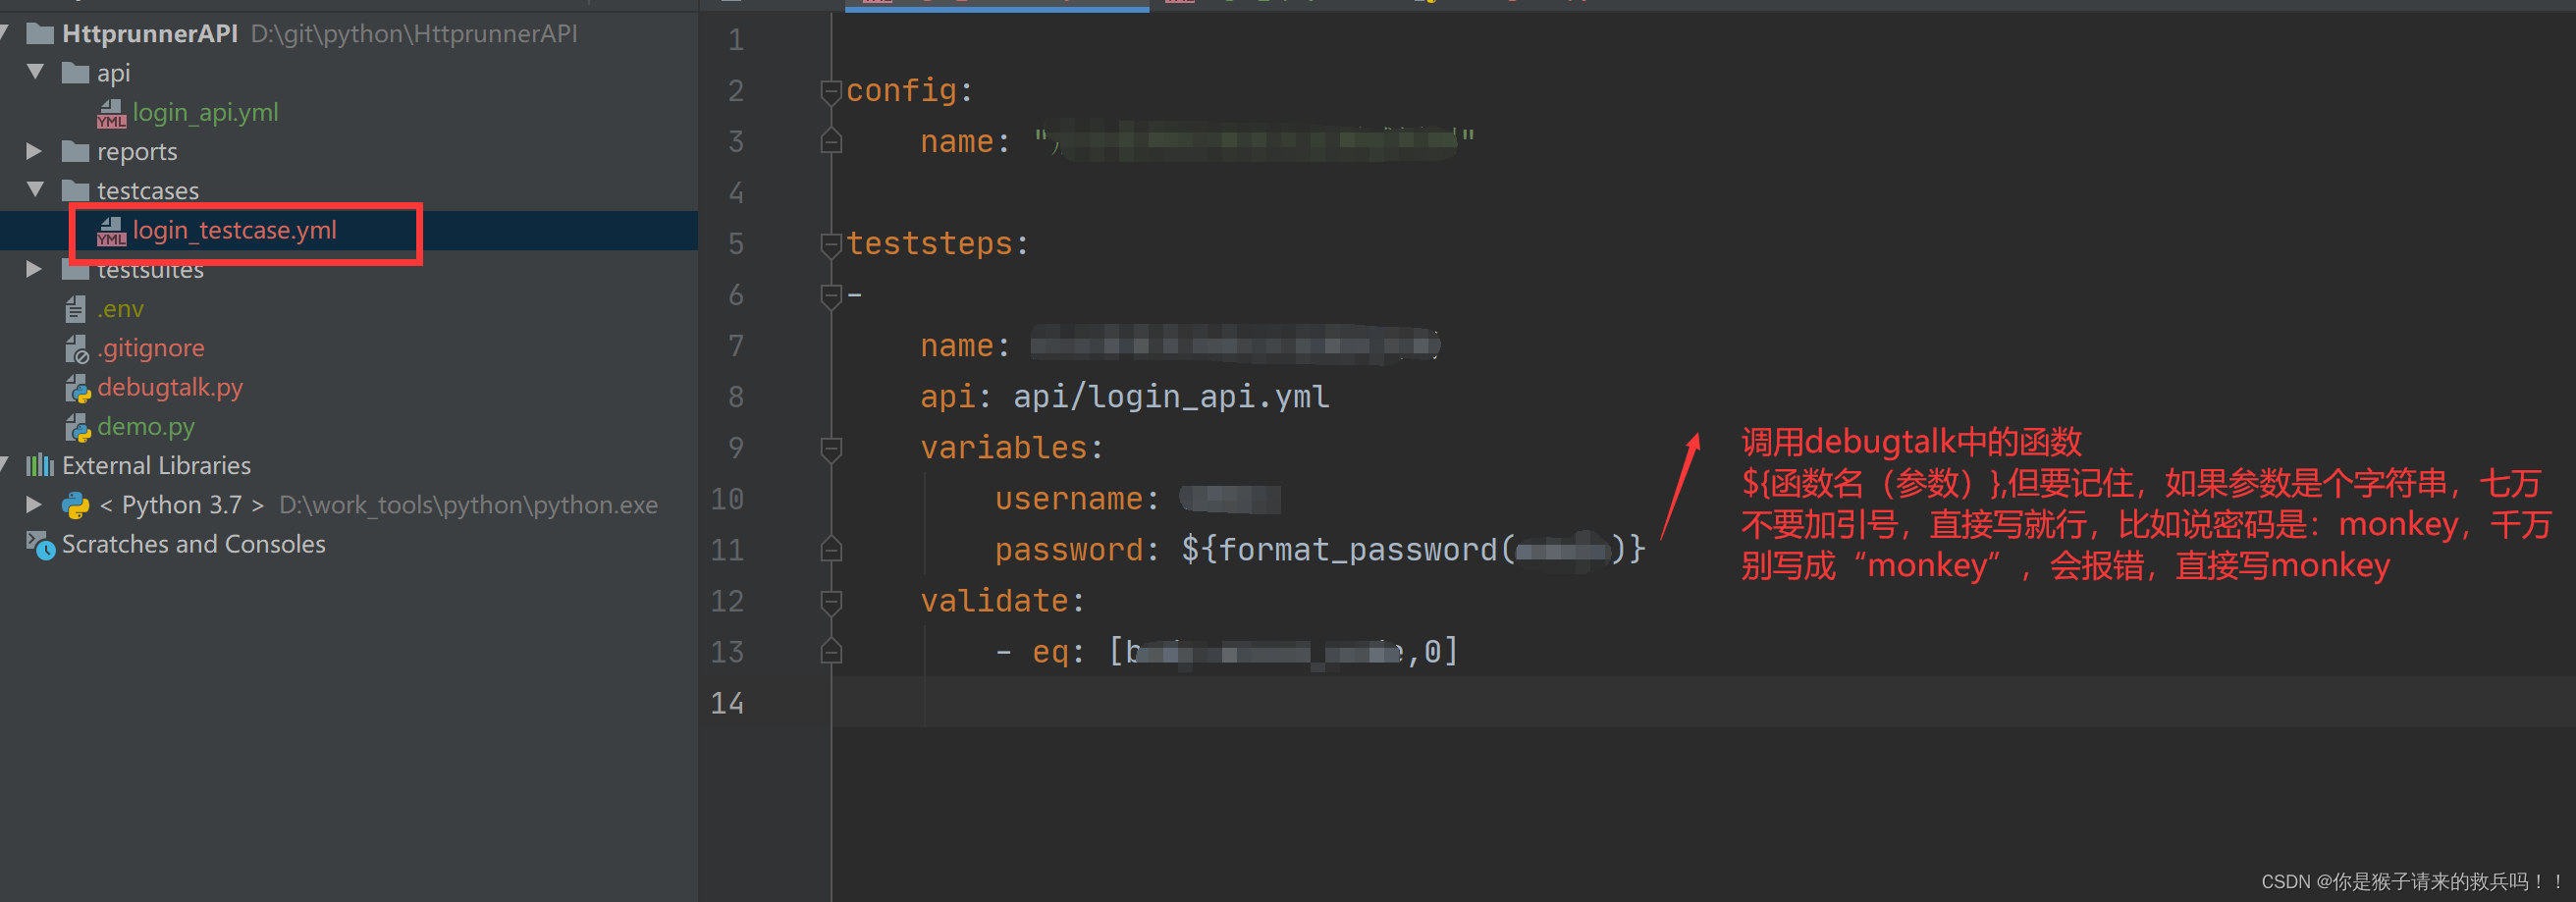The height and width of the screenshot is (902, 2576).
Task: Expand the testsuites folder
Action: coord(34,268)
